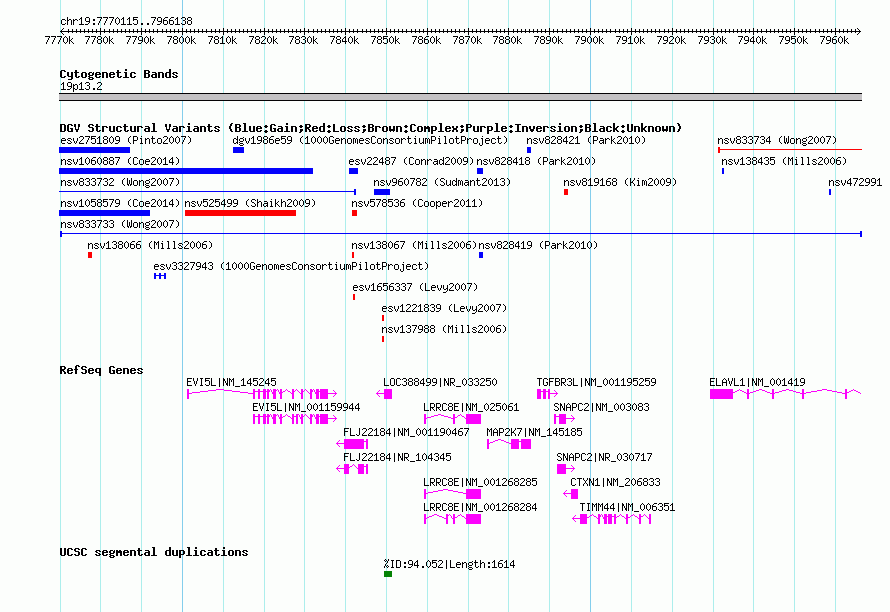Screen dimensions: 890x612
Task: Open the nsv960782 (Sudmant2013) variant
Action: tap(442, 182)
